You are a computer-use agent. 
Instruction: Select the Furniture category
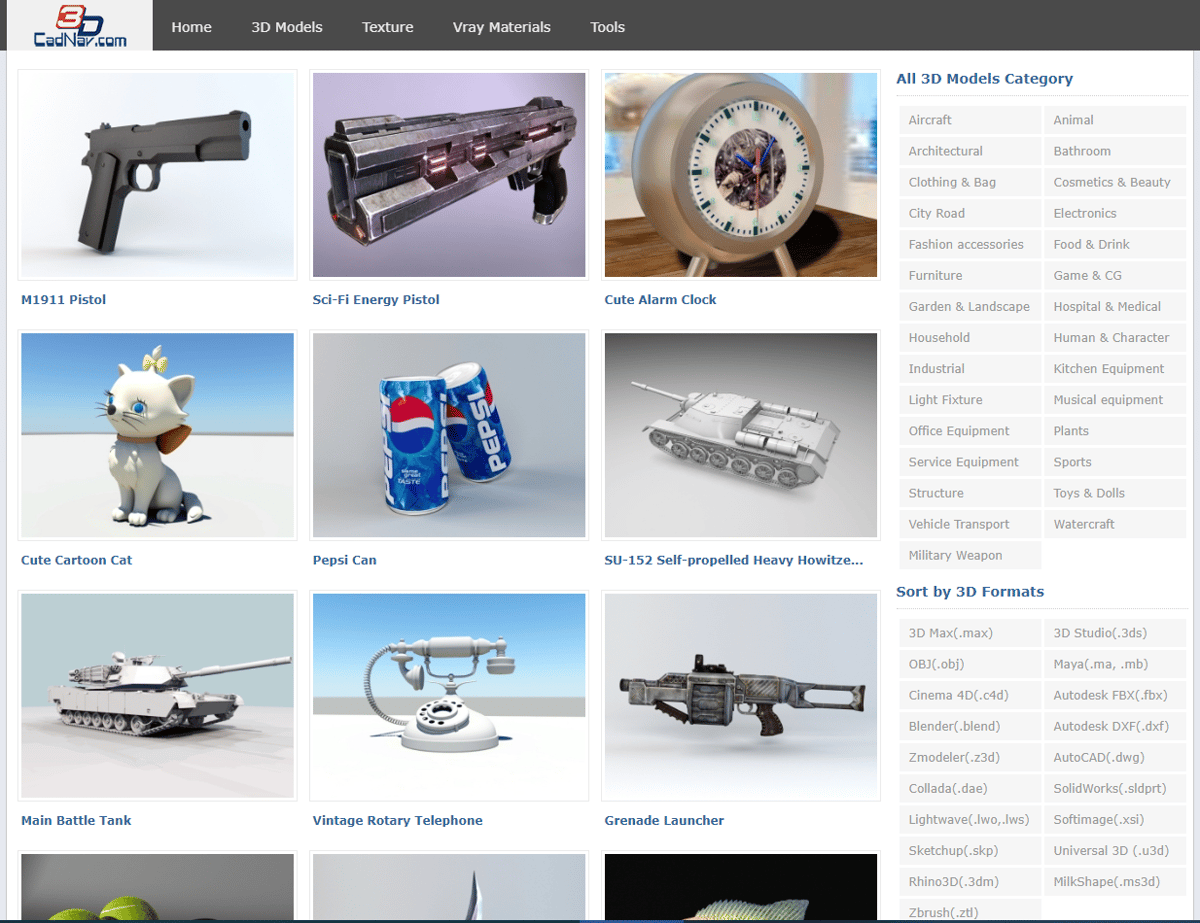click(970, 275)
